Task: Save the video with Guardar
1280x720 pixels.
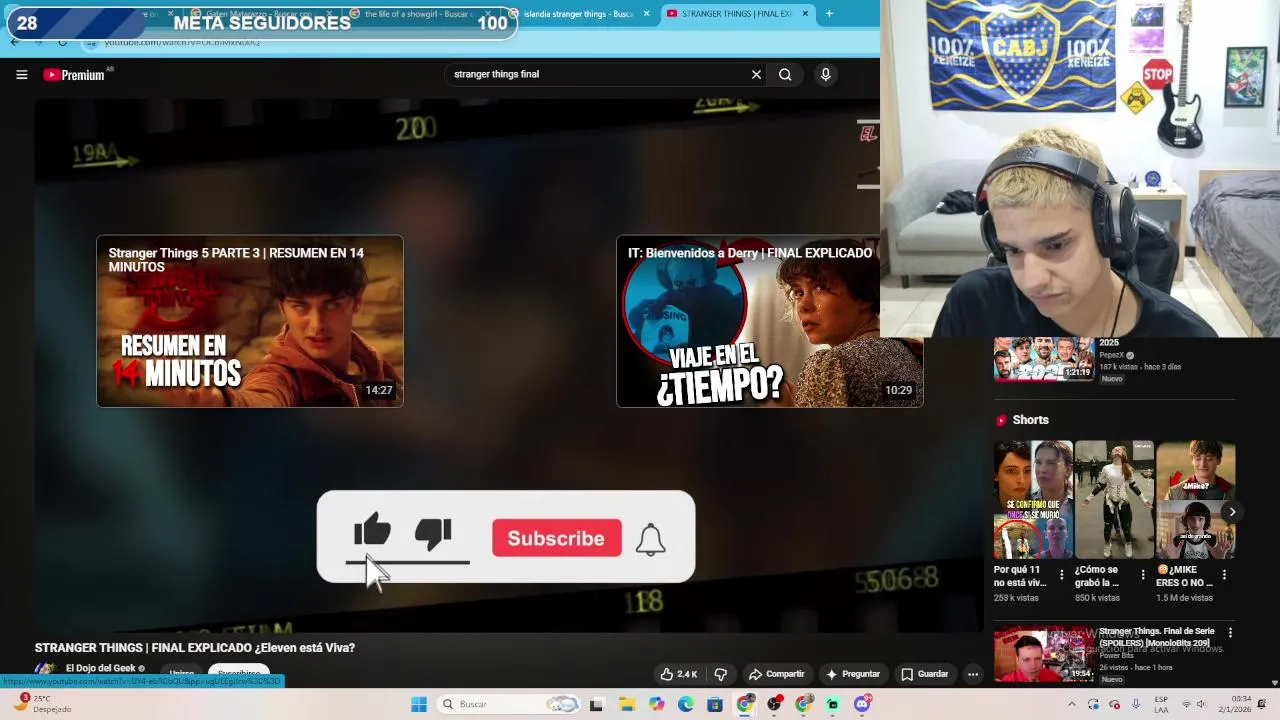Action: pyautogui.click(x=924, y=674)
